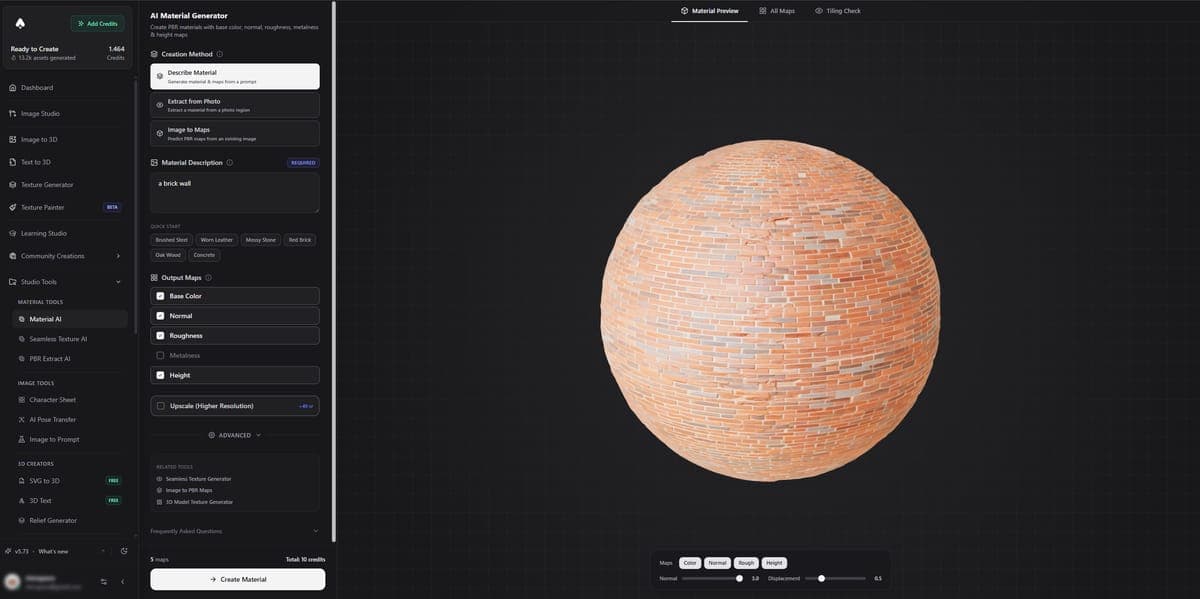Open Dashboard via its home icon

click(x=12, y=88)
